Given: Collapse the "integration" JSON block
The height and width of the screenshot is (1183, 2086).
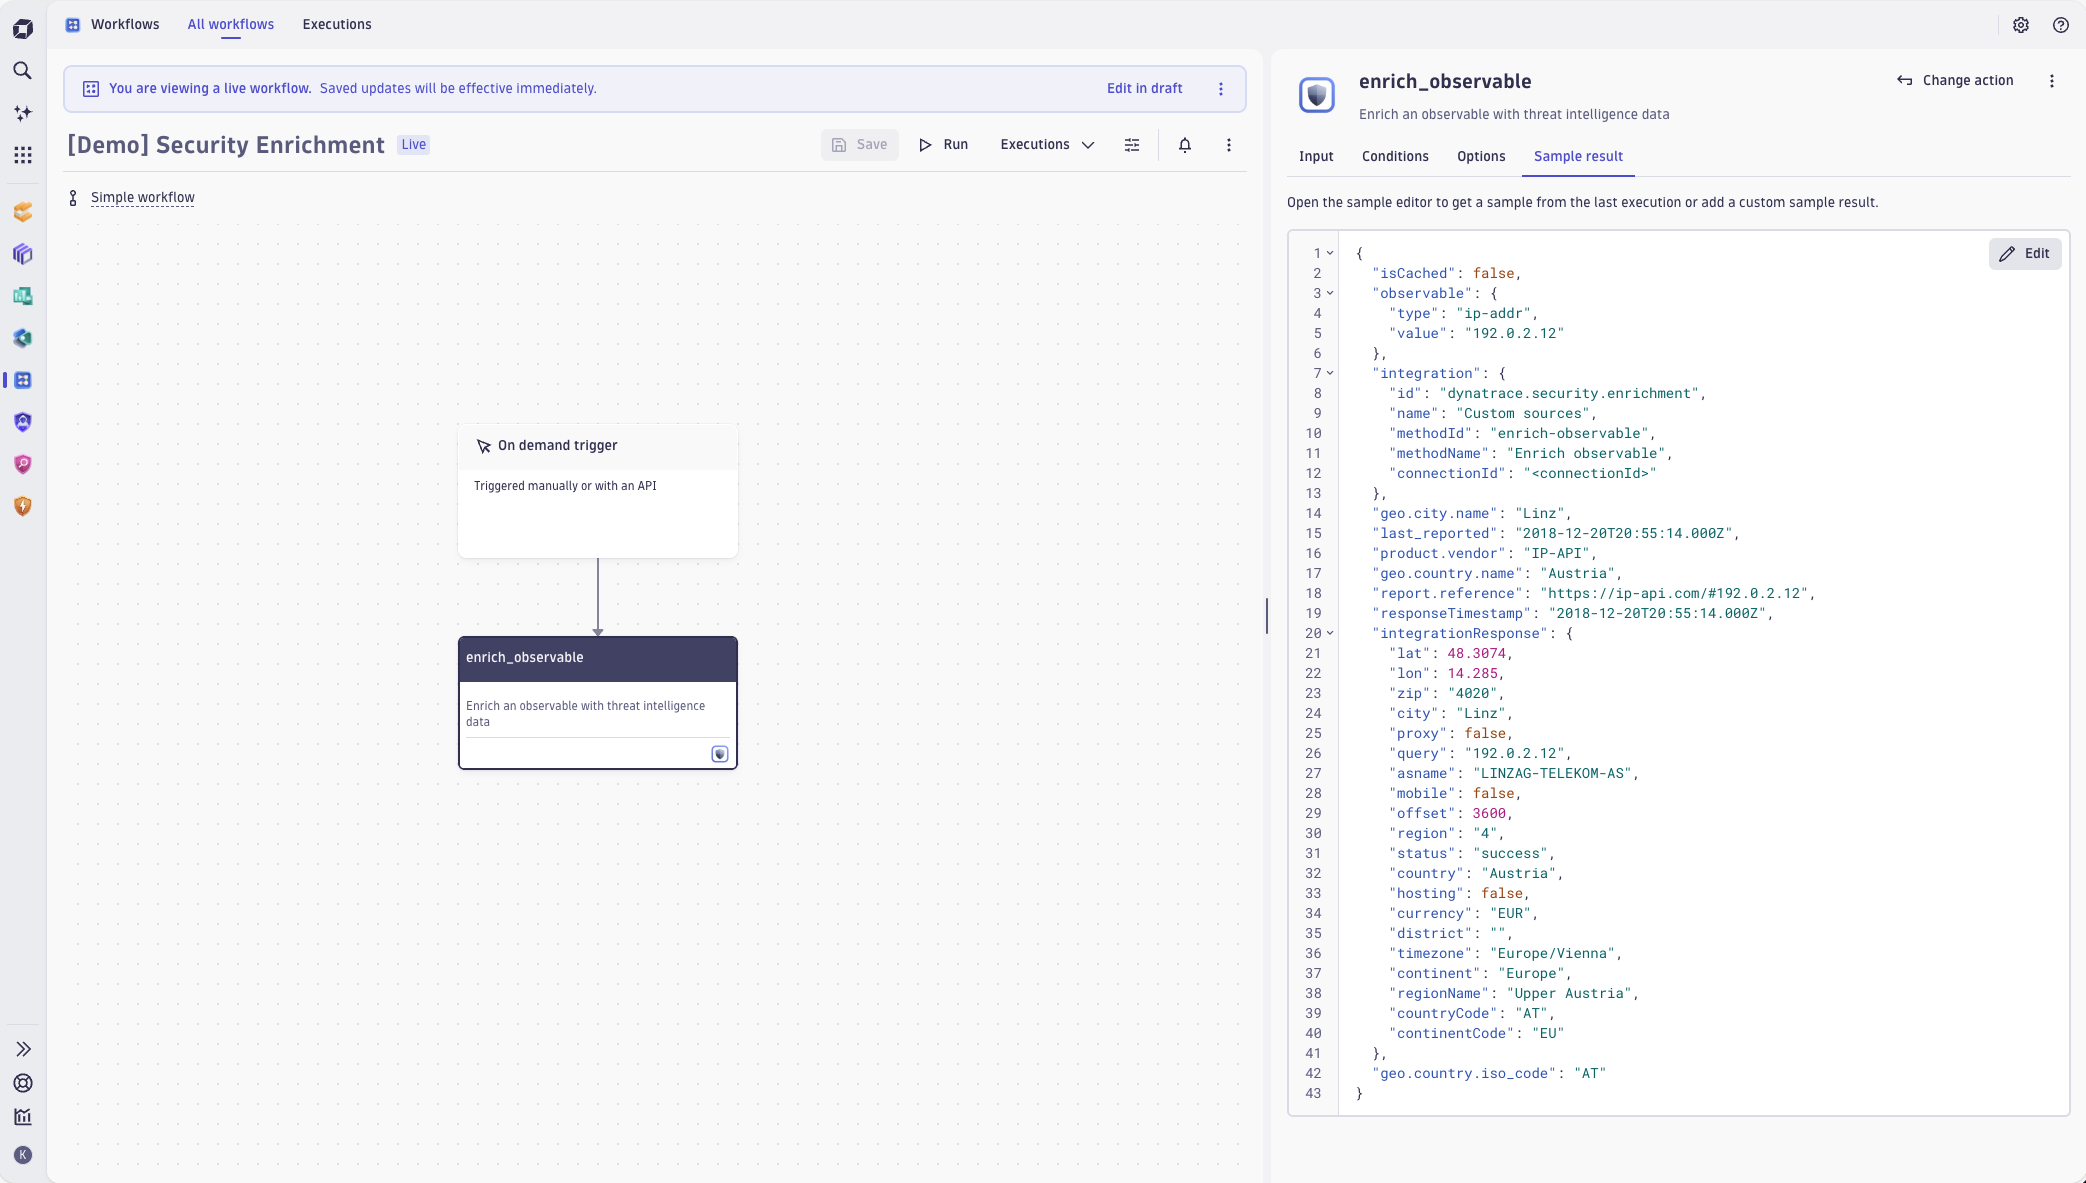Looking at the screenshot, I should pos(1330,373).
